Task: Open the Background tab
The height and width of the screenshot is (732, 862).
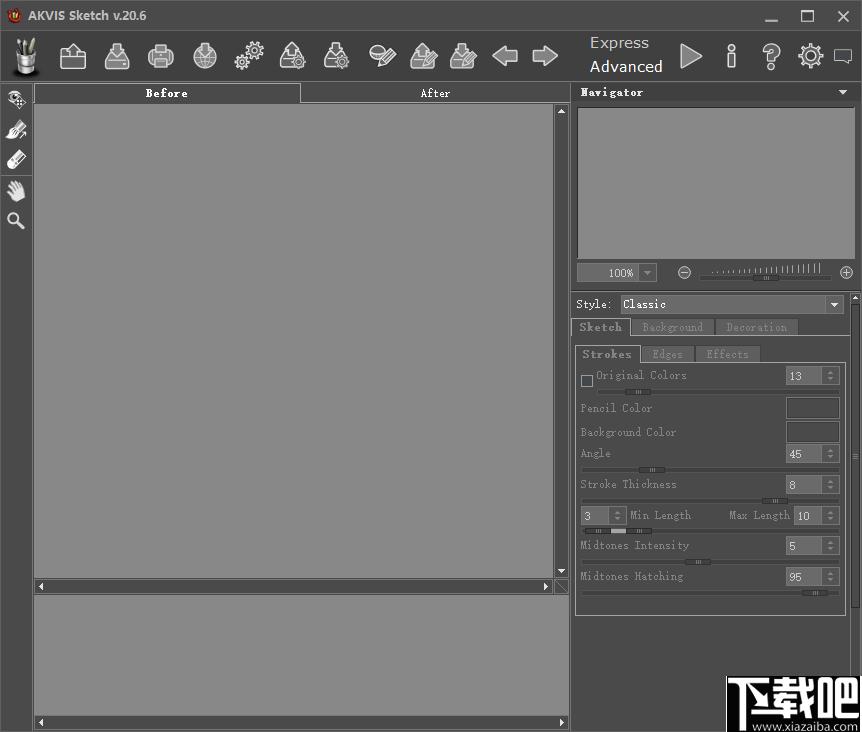Action: (672, 328)
